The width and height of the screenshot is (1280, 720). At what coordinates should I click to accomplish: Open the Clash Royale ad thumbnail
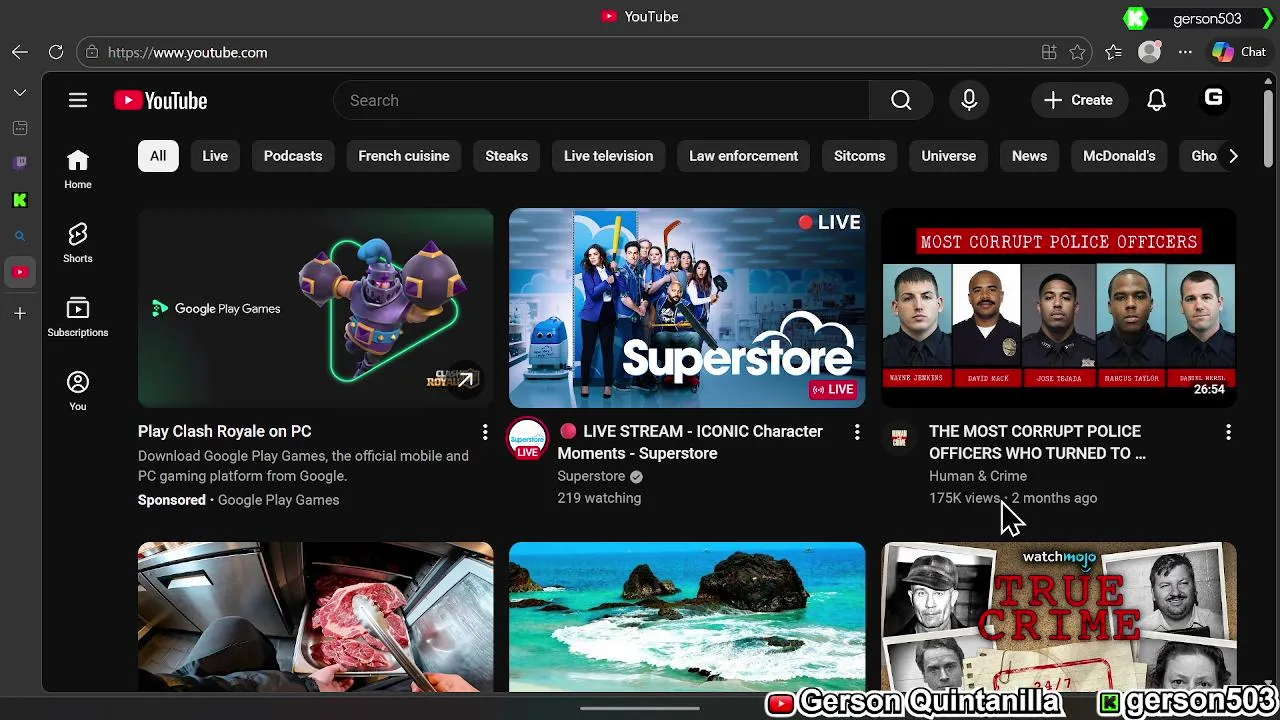tap(316, 308)
